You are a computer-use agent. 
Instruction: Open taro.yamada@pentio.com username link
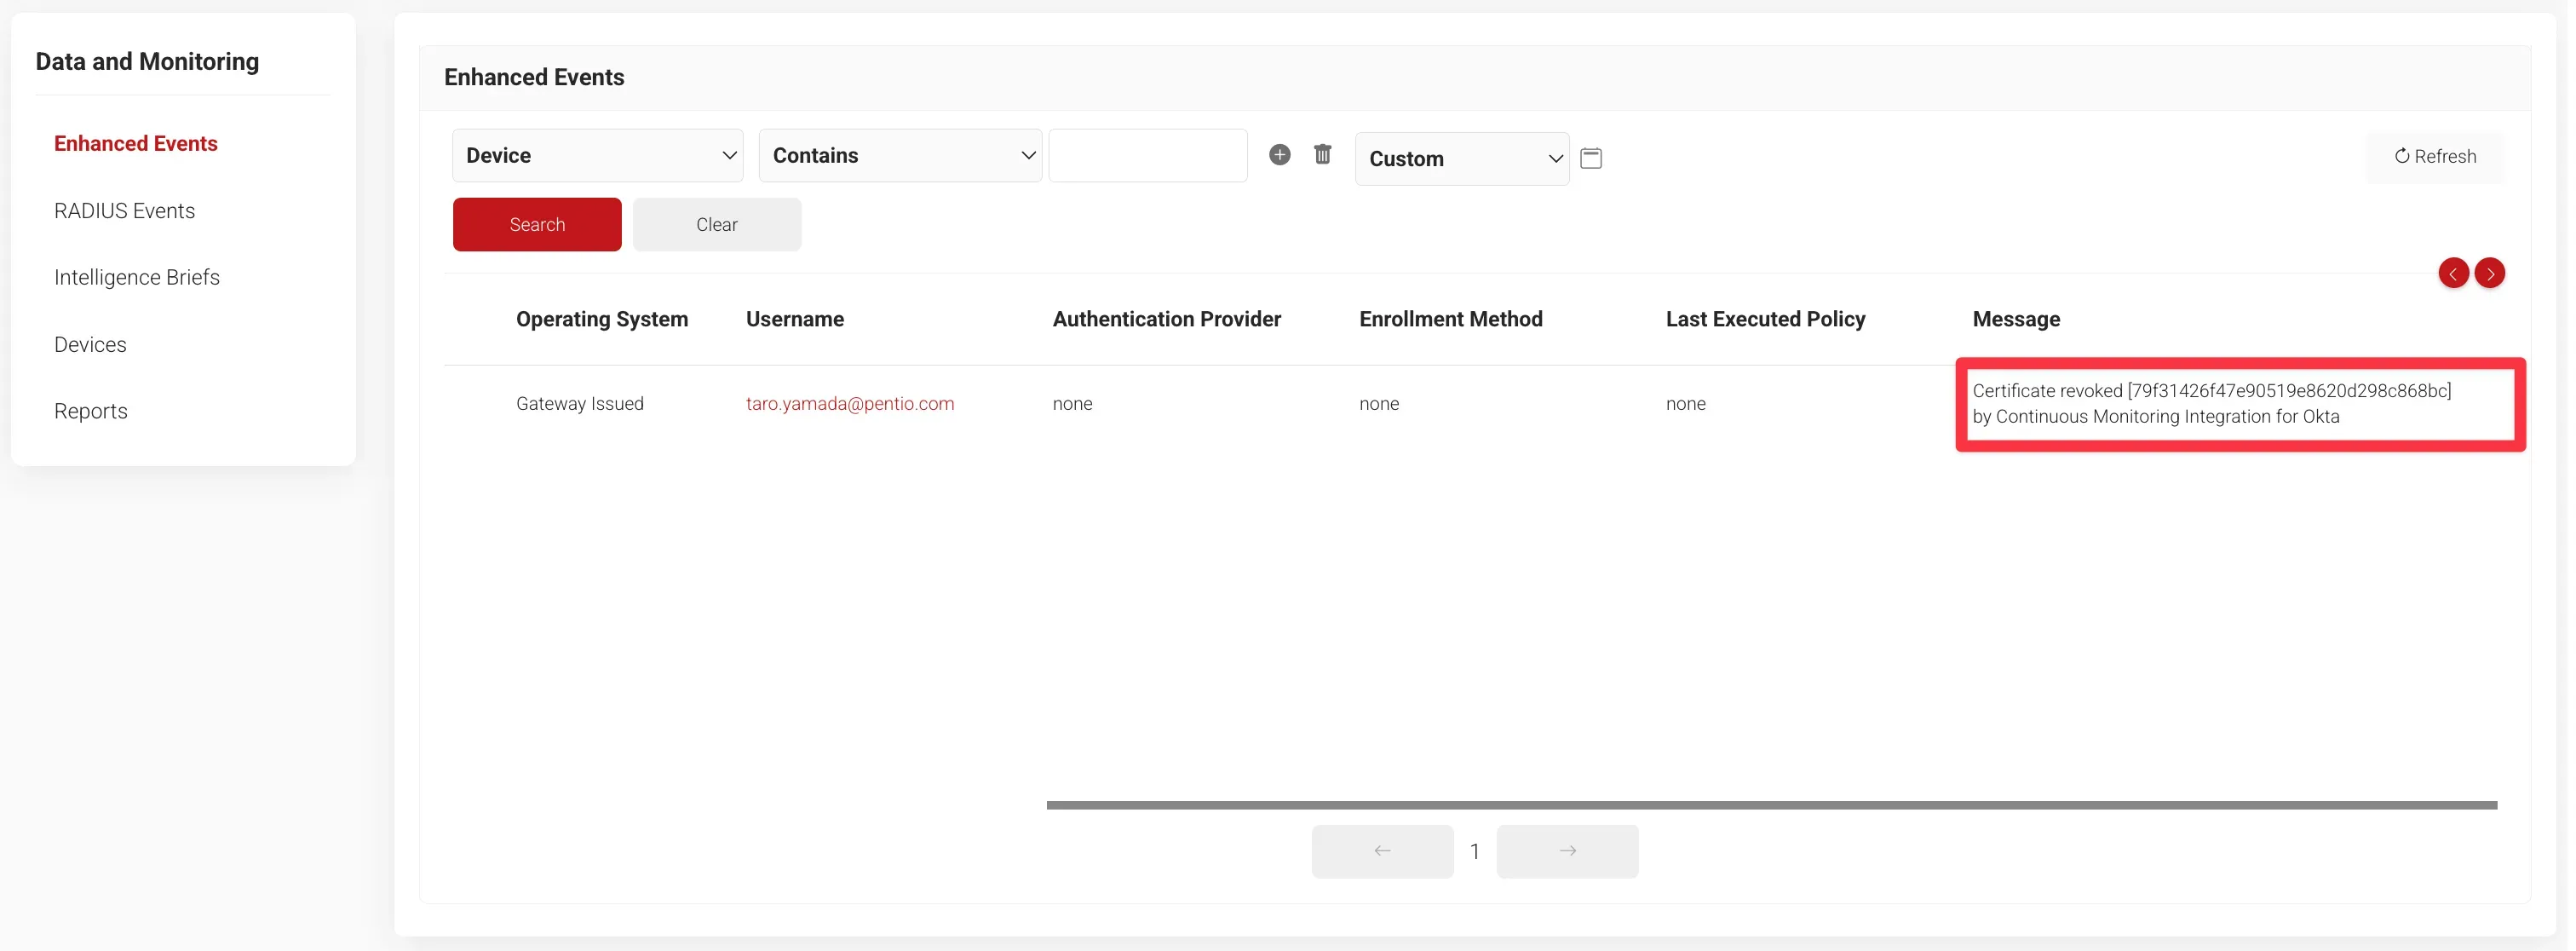(849, 404)
